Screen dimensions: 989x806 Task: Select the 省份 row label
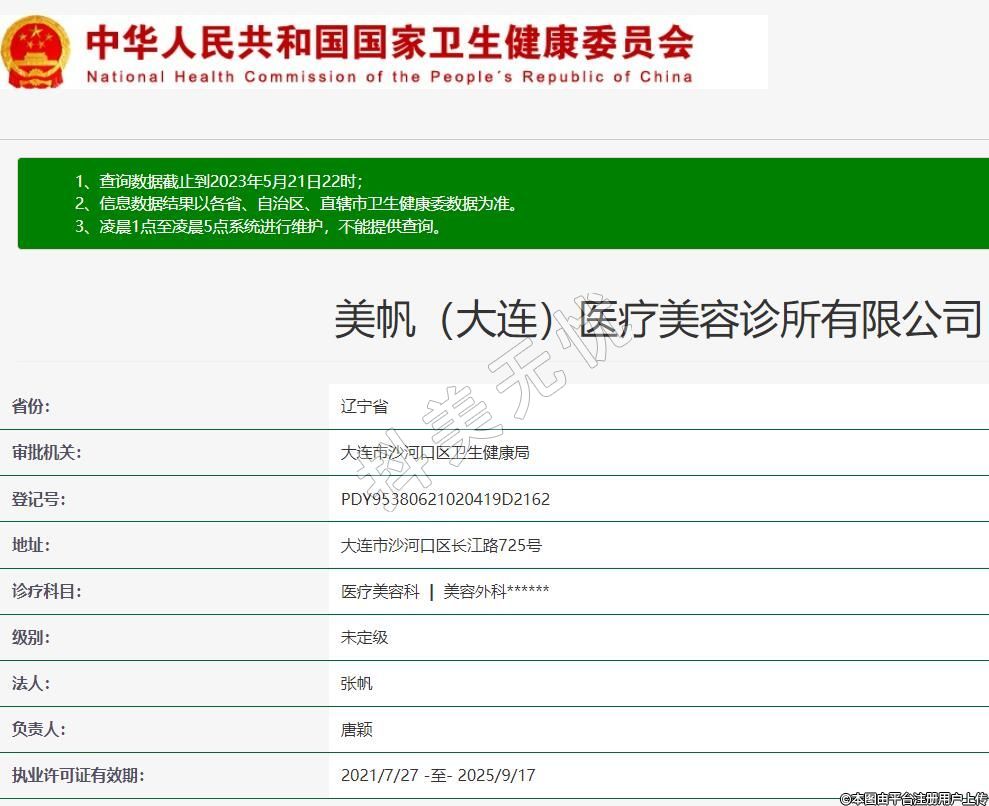(31, 406)
